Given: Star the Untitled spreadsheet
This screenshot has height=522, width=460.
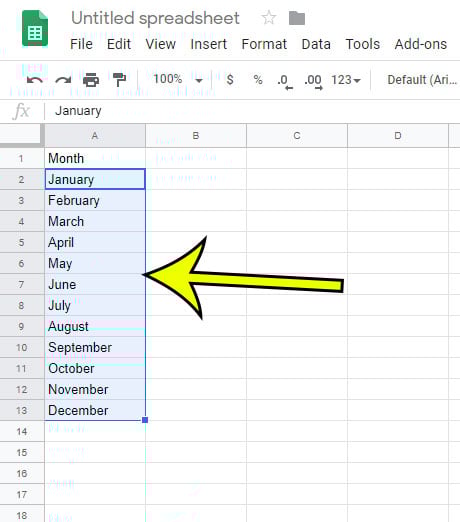Looking at the screenshot, I should [x=269, y=18].
